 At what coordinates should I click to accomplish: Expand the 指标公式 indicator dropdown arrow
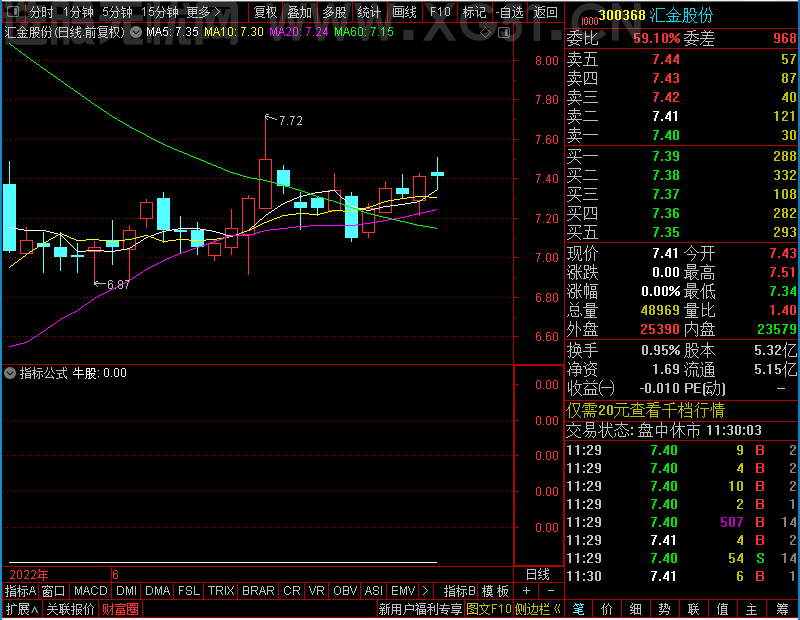pos(10,373)
